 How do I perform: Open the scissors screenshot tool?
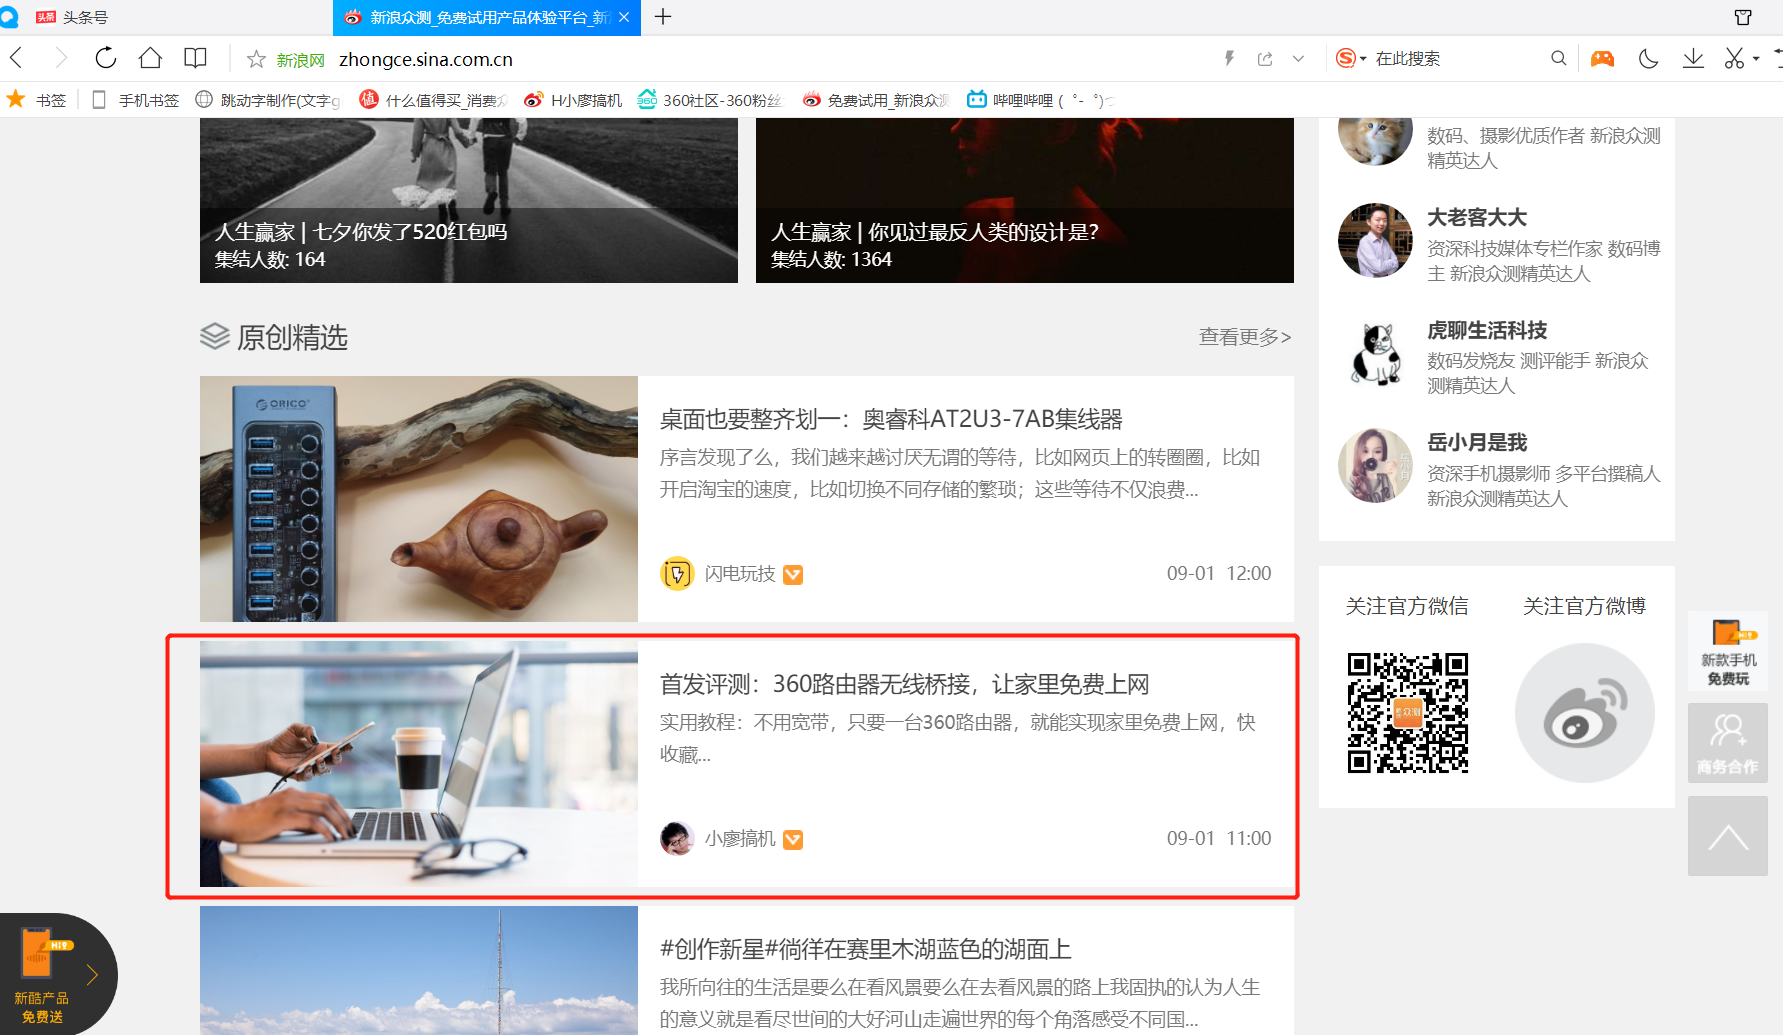coord(1735,59)
